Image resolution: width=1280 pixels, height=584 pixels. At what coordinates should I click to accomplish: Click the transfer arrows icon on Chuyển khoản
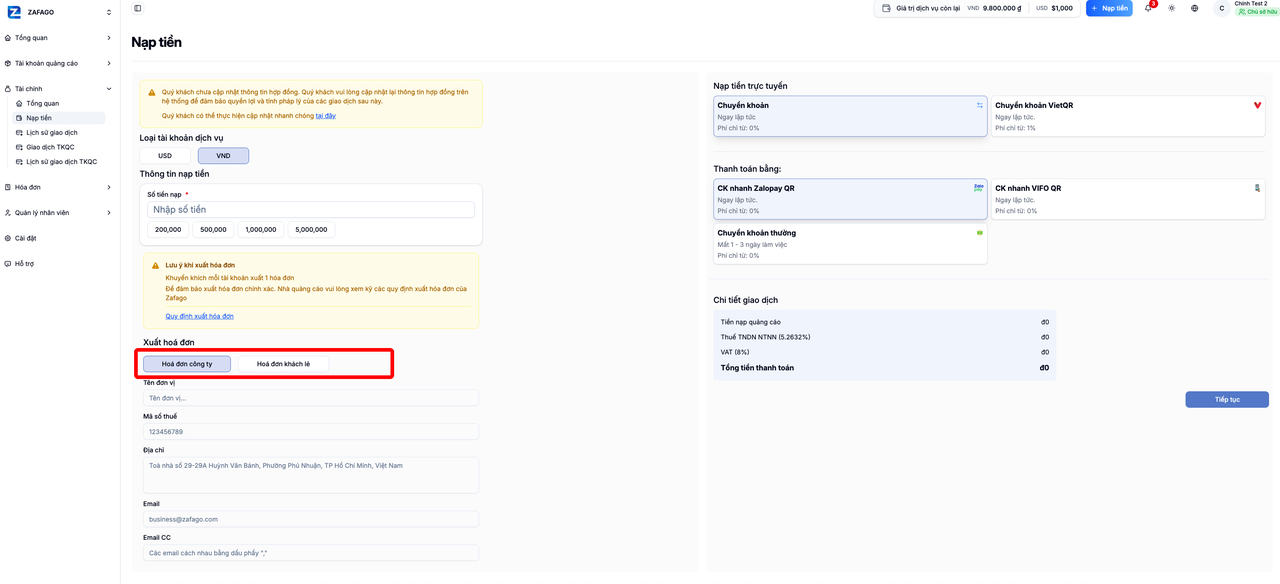980,105
